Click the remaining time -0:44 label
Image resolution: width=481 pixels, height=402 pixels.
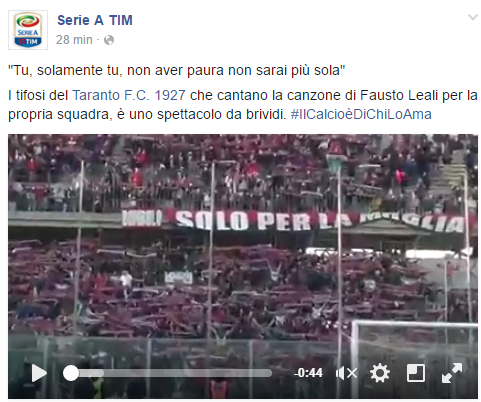[x=308, y=373]
